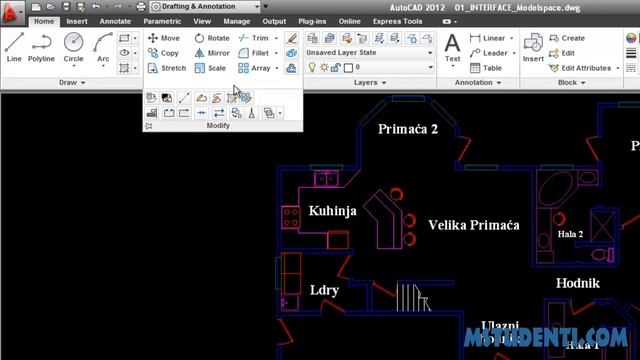Screen dimensions: 640x360
Task: Toggle layer freeze sun icon
Action: 324,67
